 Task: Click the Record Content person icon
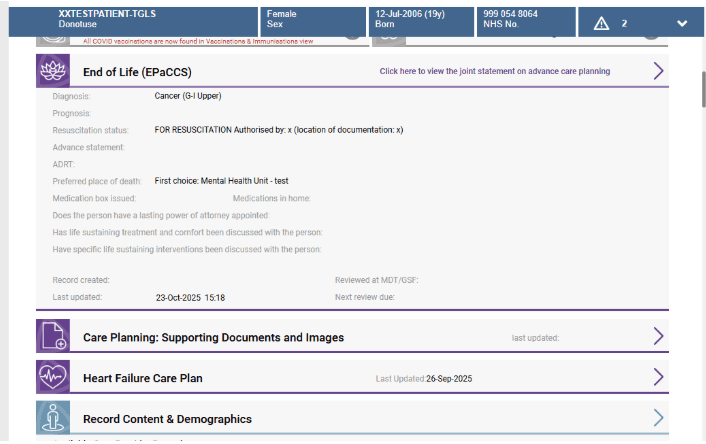point(53,417)
